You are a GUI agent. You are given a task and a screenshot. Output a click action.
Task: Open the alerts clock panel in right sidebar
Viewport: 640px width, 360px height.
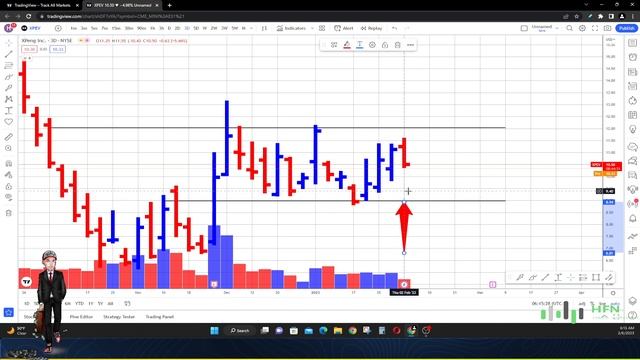[633, 57]
